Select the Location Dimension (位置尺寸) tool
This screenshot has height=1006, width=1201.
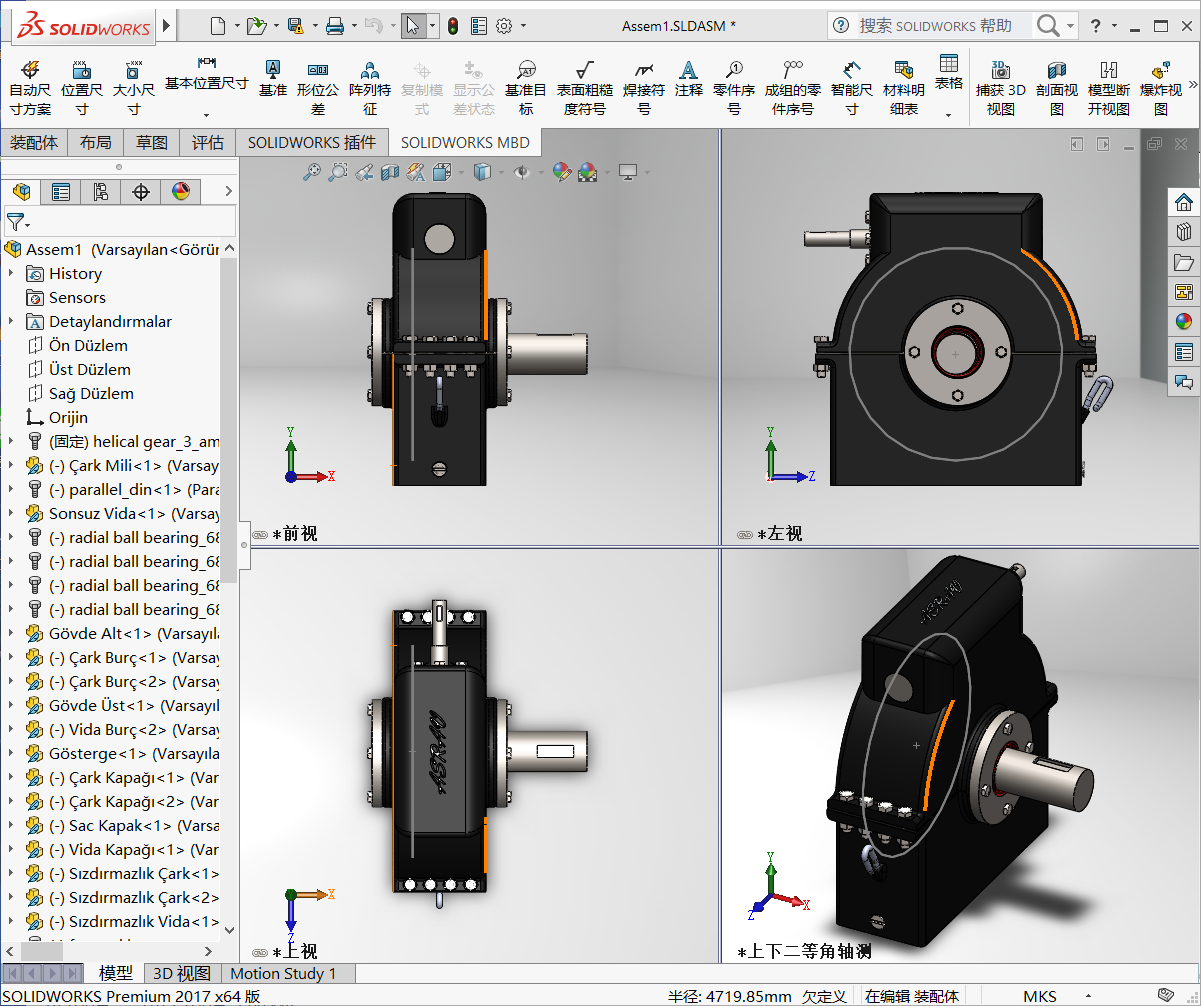point(82,87)
